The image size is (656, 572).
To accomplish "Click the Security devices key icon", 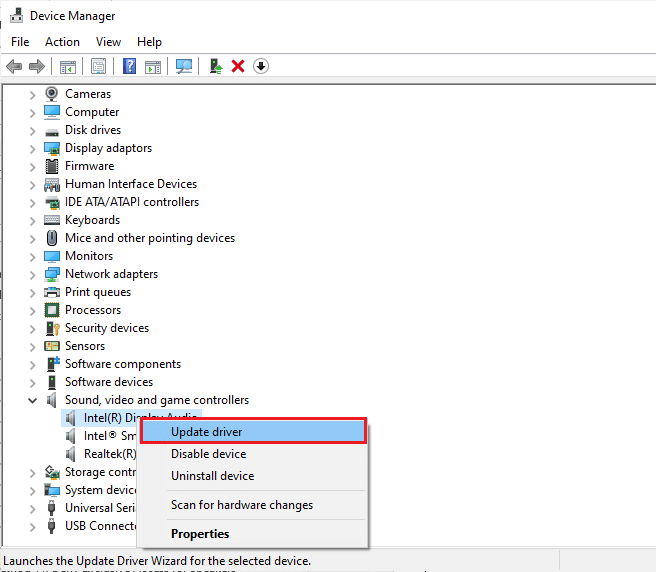I will 52,328.
